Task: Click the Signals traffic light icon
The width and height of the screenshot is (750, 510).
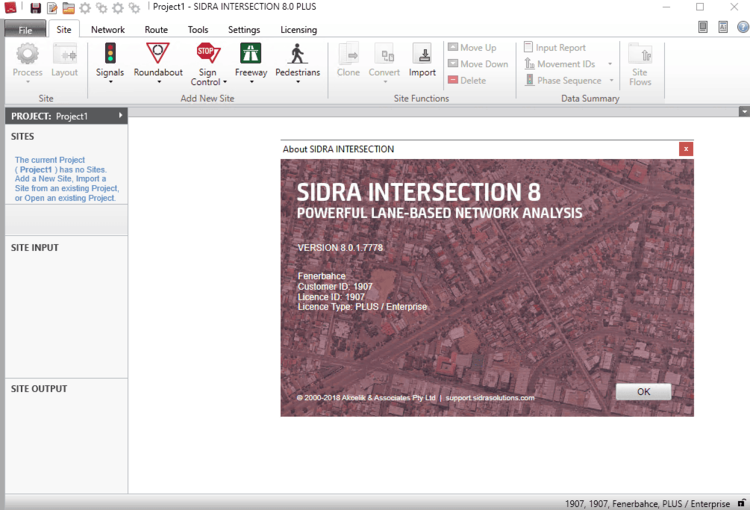Action: click(x=110, y=53)
